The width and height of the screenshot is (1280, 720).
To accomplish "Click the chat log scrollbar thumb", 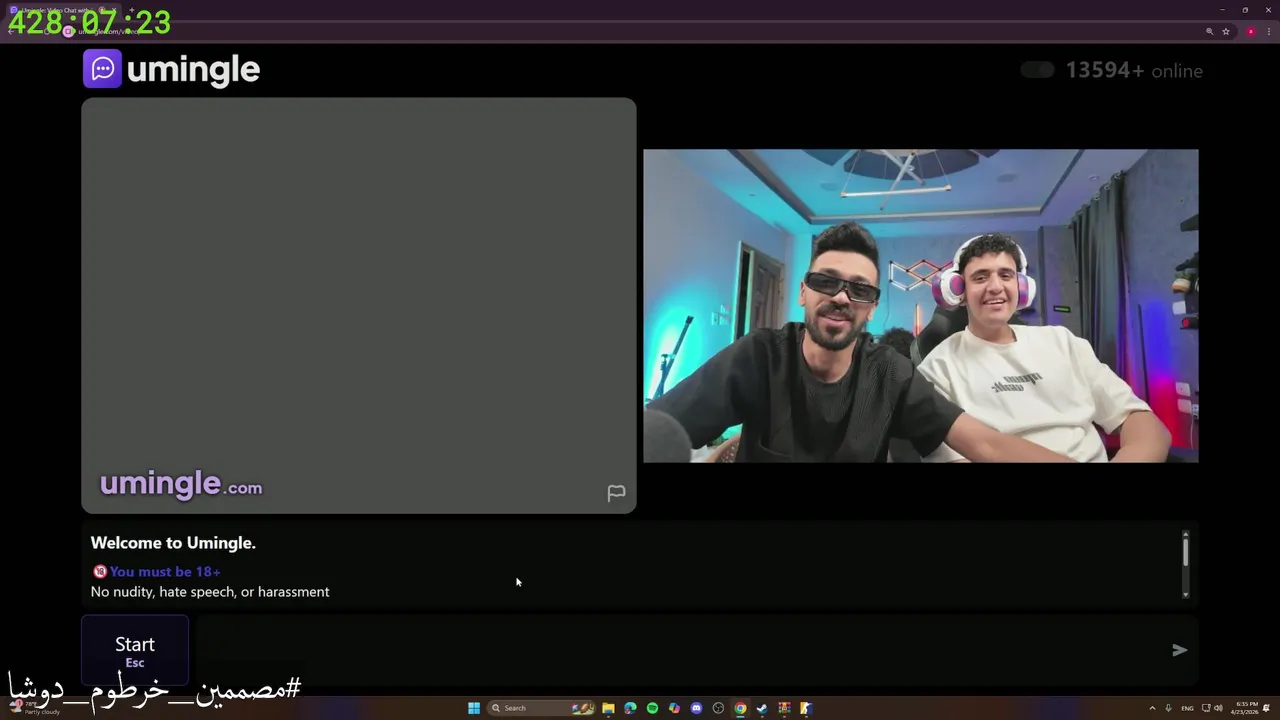I will click(x=1186, y=552).
